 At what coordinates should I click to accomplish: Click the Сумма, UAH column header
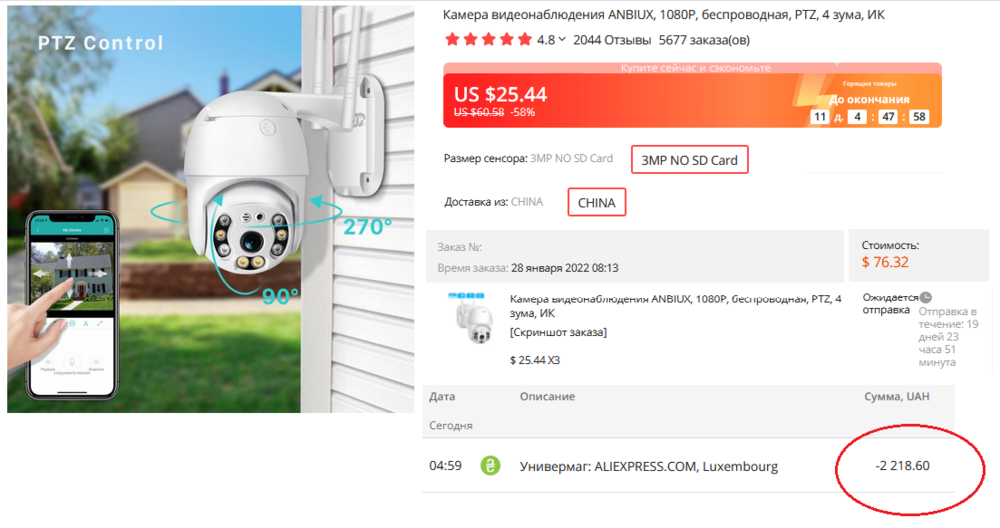tap(896, 397)
